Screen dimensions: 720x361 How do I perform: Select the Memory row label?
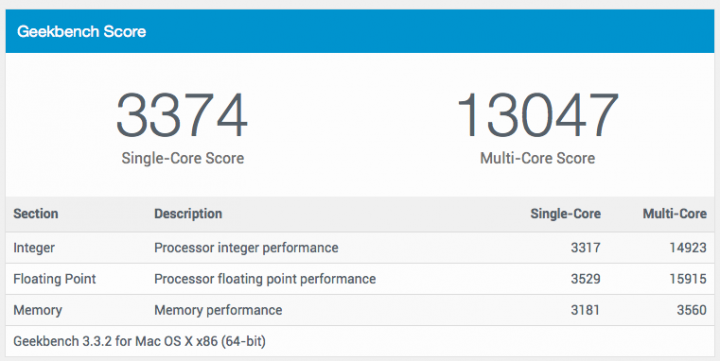tap(38, 310)
